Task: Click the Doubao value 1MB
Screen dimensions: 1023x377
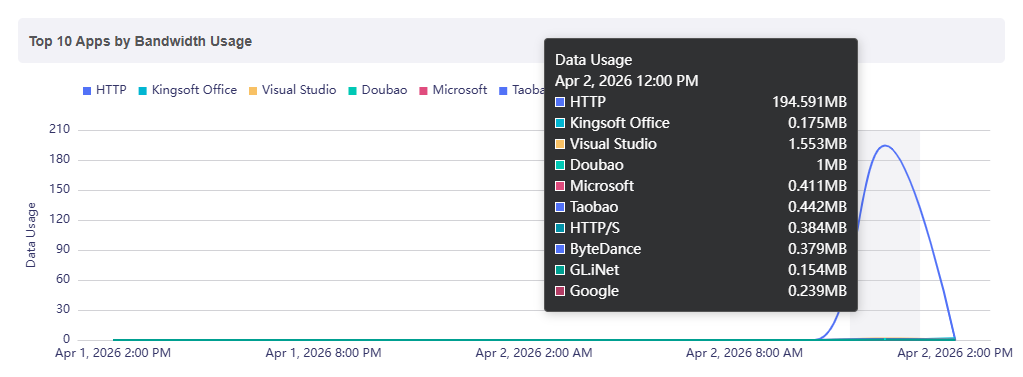Action: 832,165
